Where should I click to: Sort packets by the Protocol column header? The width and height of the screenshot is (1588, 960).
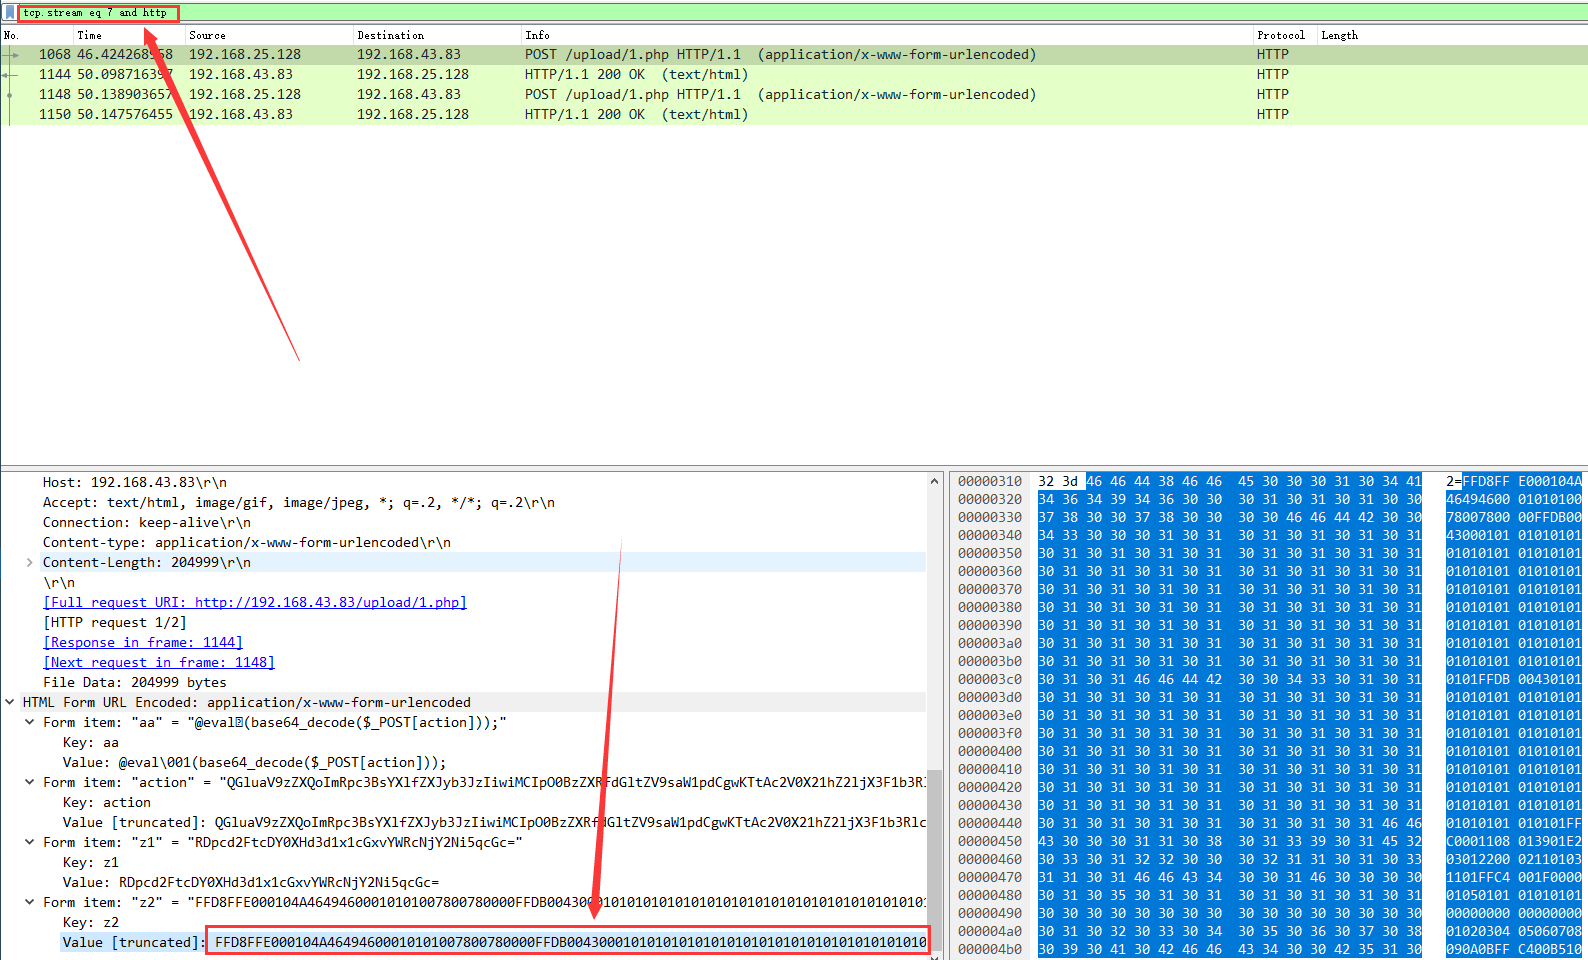pyautogui.click(x=1281, y=35)
